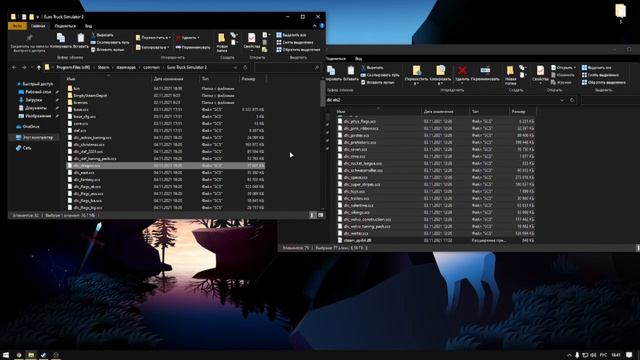The height and width of the screenshot is (360, 640).
Task: Click Up arrow in Euro Truck Simulator 2 window
Action: 39,67
